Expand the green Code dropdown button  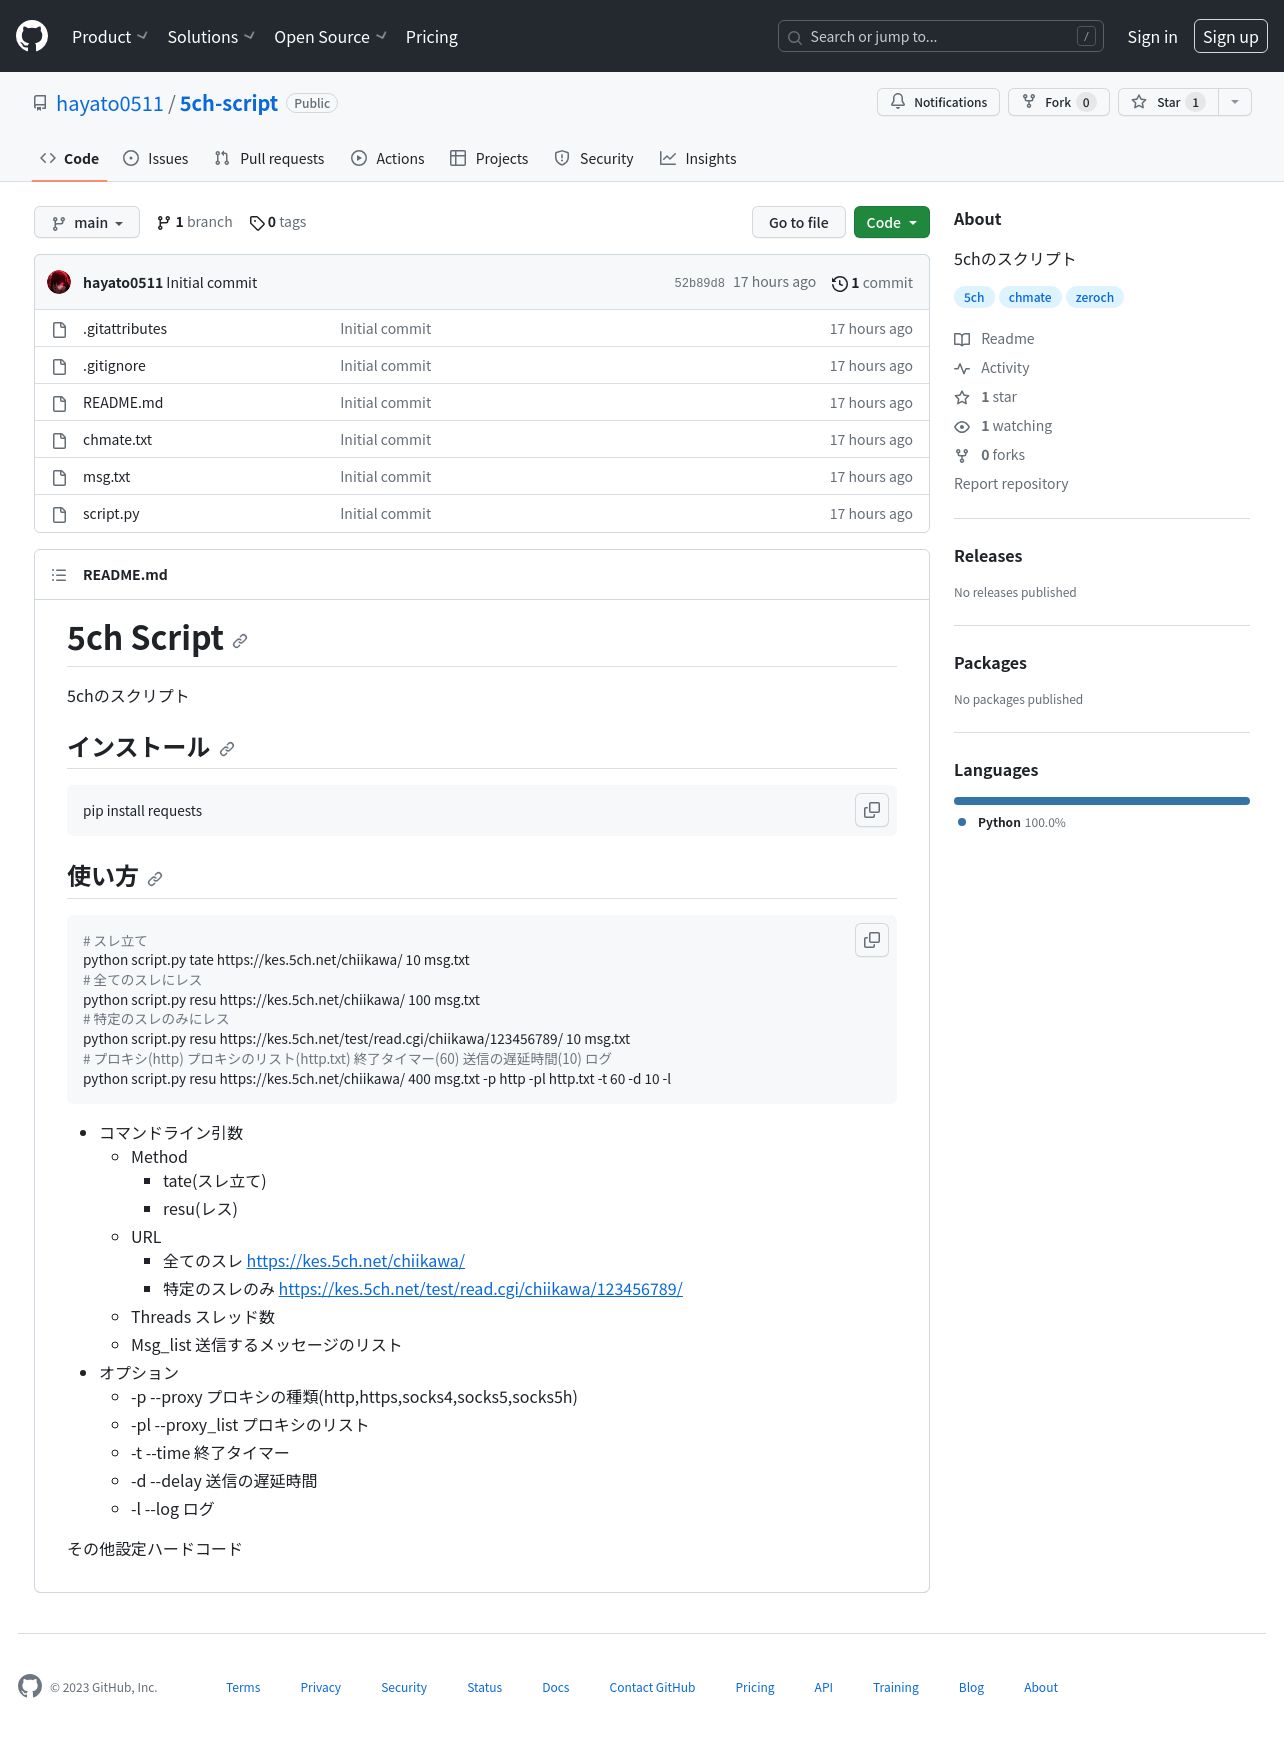(892, 222)
